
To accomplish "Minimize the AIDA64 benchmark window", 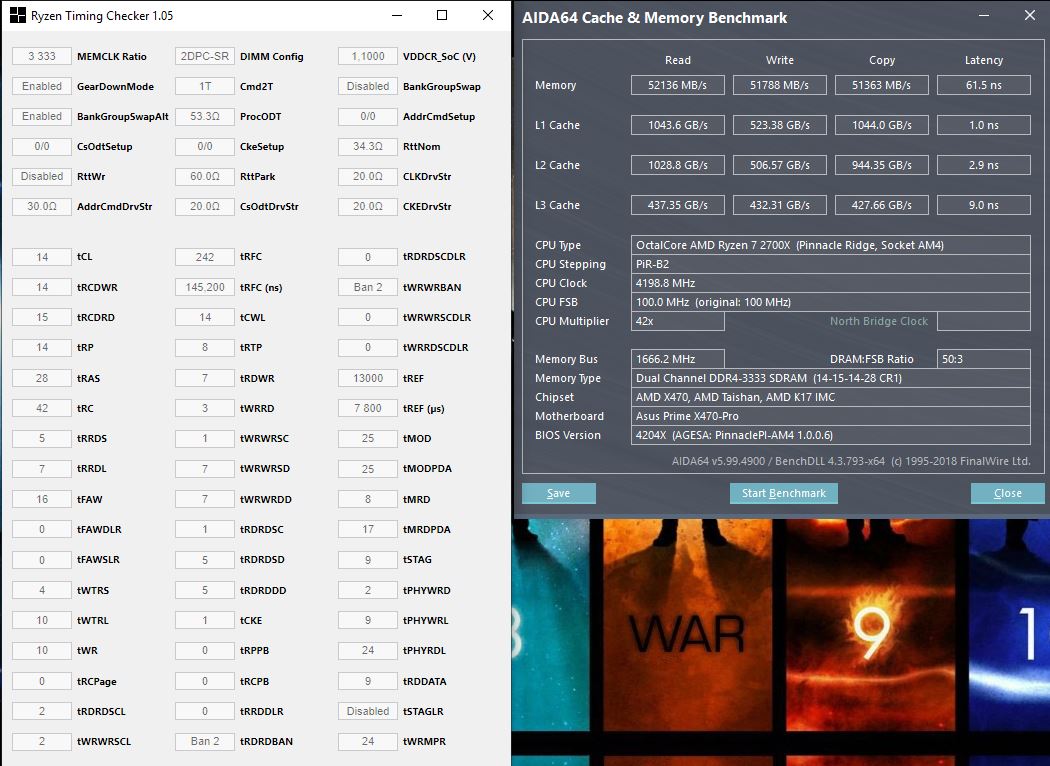I will click(984, 15).
